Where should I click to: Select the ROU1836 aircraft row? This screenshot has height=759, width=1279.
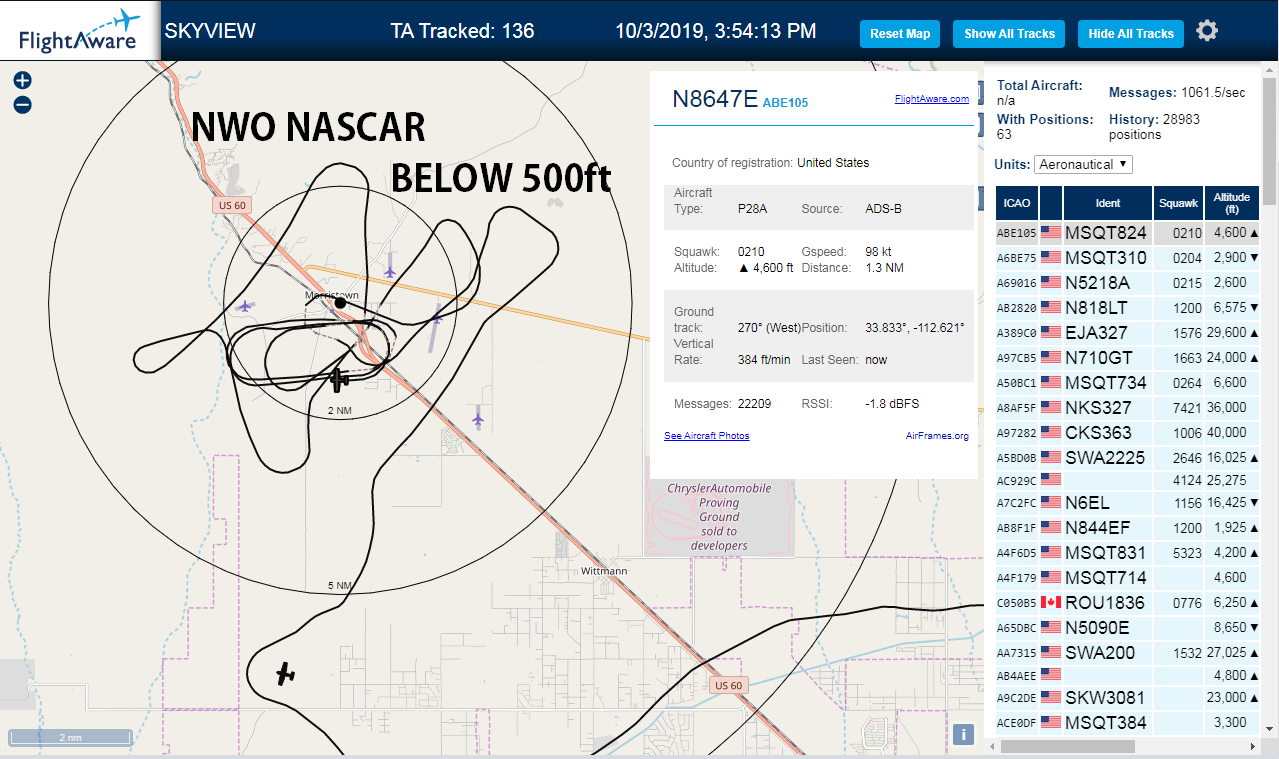coord(1128,603)
